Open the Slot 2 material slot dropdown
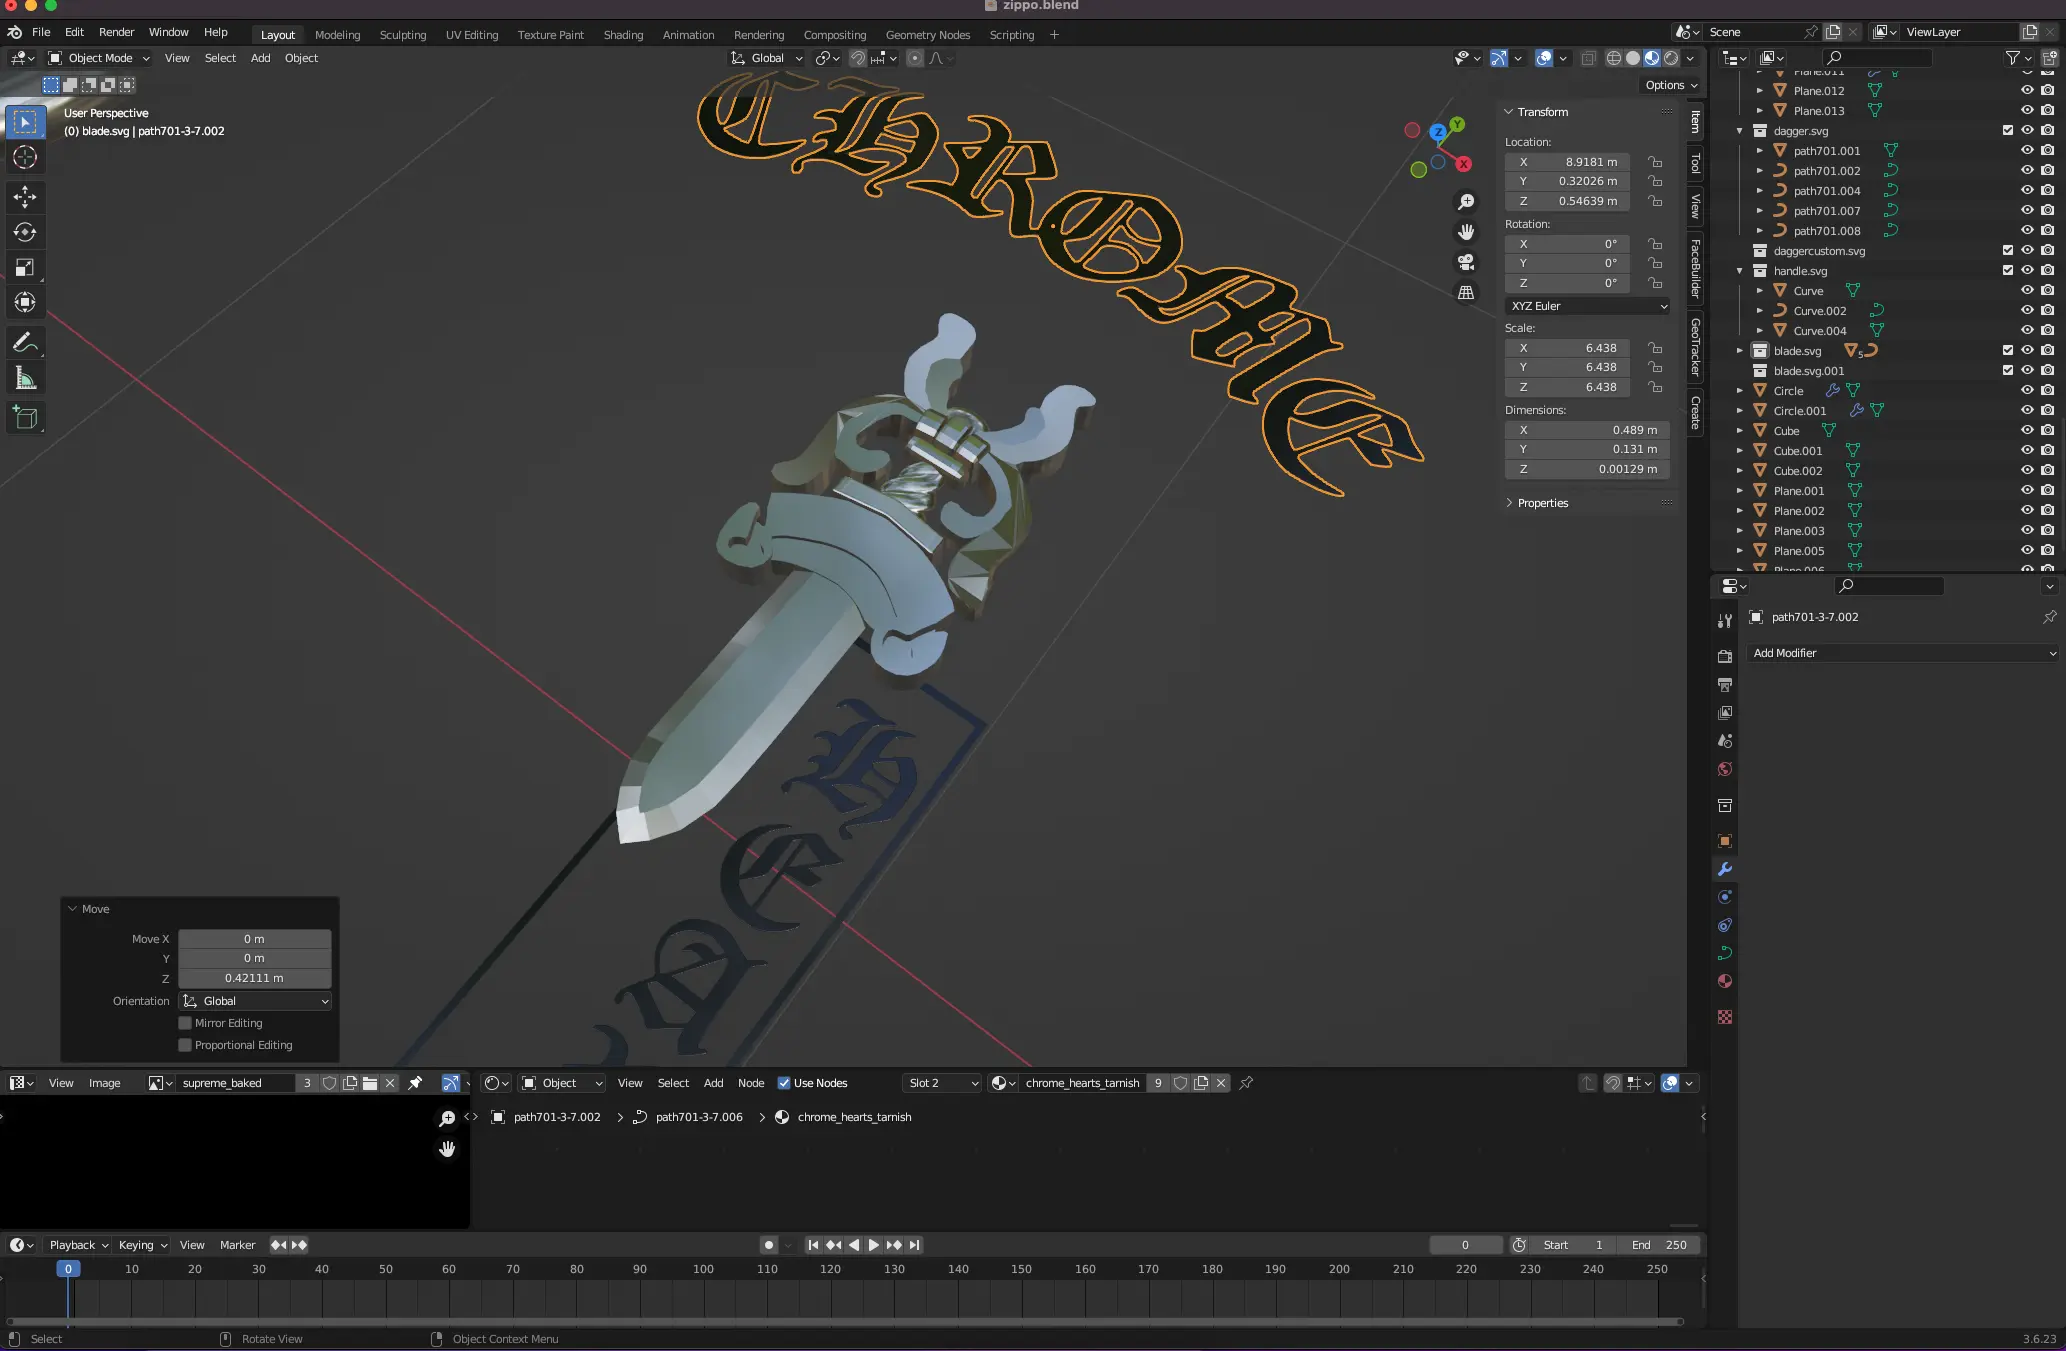This screenshot has width=2066, height=1351. [x=942, y=1083]
